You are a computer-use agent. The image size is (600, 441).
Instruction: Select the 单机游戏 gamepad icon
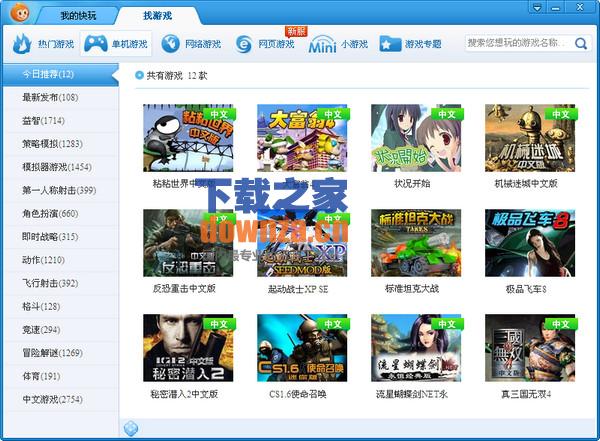pos(96,44)
